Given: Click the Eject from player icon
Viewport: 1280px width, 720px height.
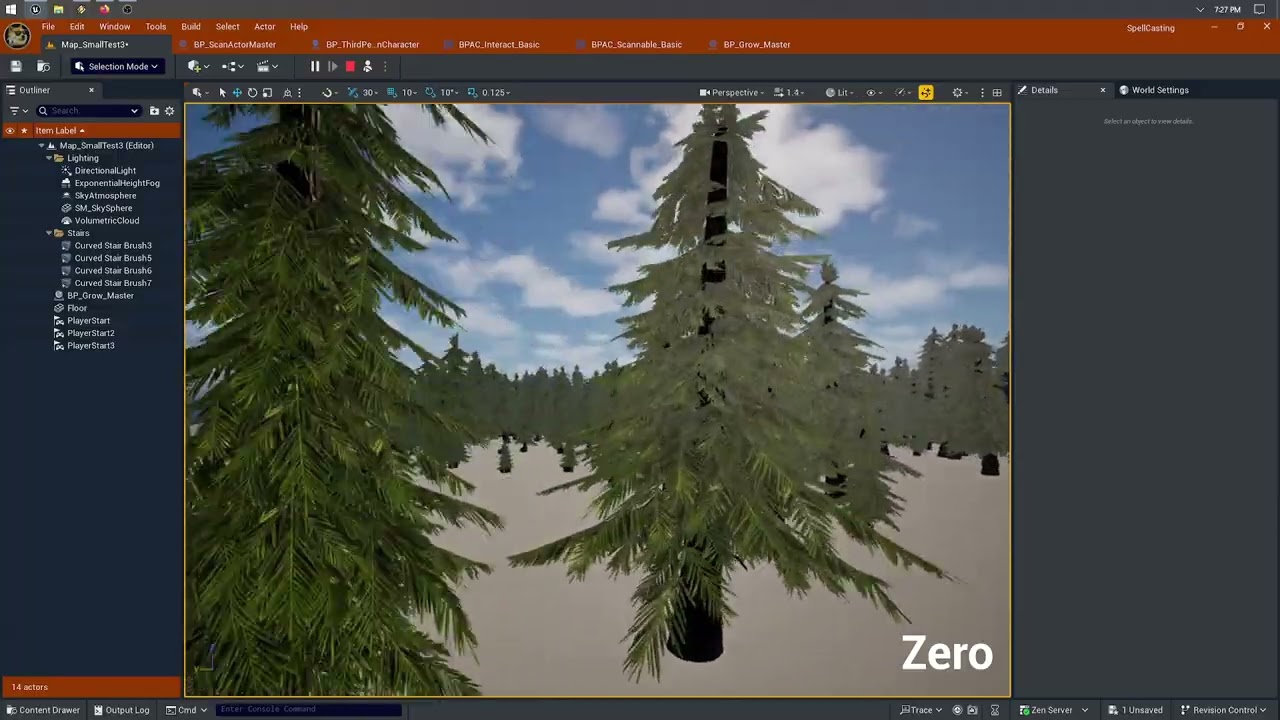Looking at the screenshot, I should (x=367, y=66).
